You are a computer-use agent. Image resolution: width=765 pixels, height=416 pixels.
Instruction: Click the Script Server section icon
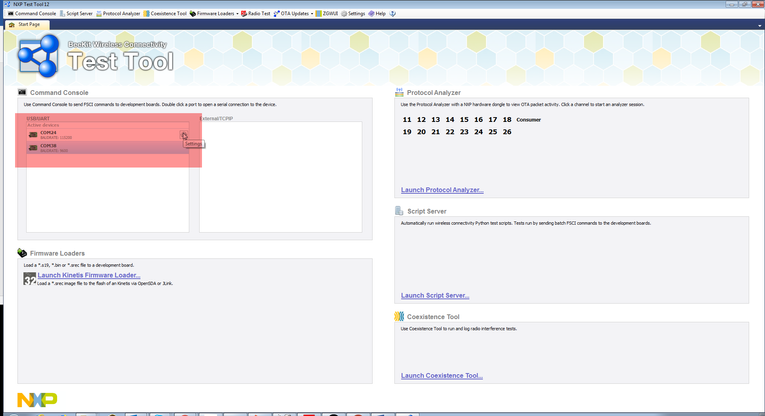399,211
